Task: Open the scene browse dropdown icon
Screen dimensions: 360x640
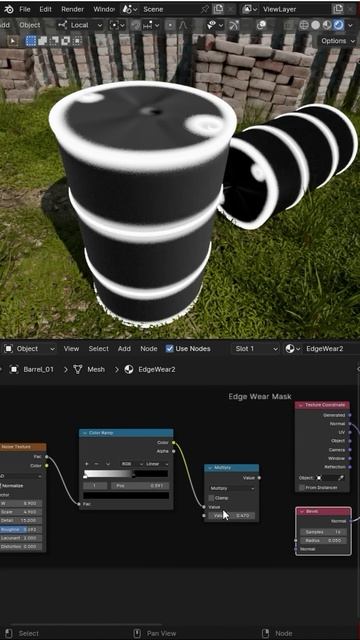Action: coord(130,9)
